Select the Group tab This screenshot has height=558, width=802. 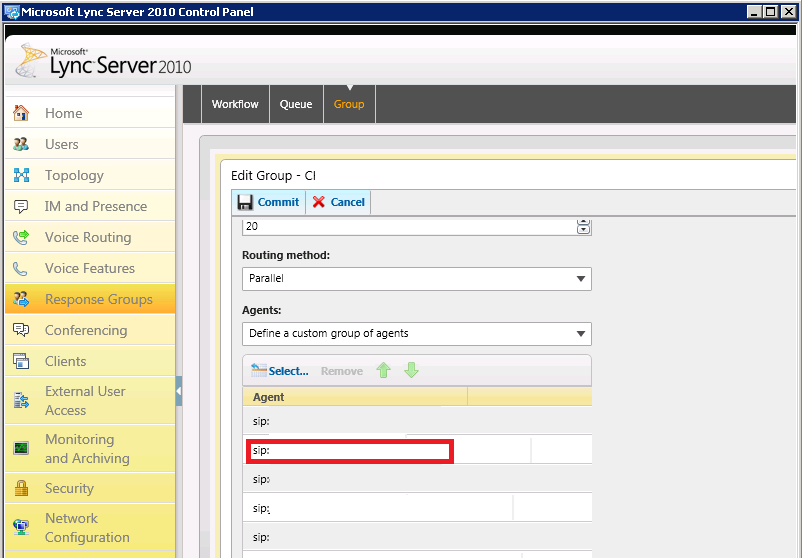[349, 104]
